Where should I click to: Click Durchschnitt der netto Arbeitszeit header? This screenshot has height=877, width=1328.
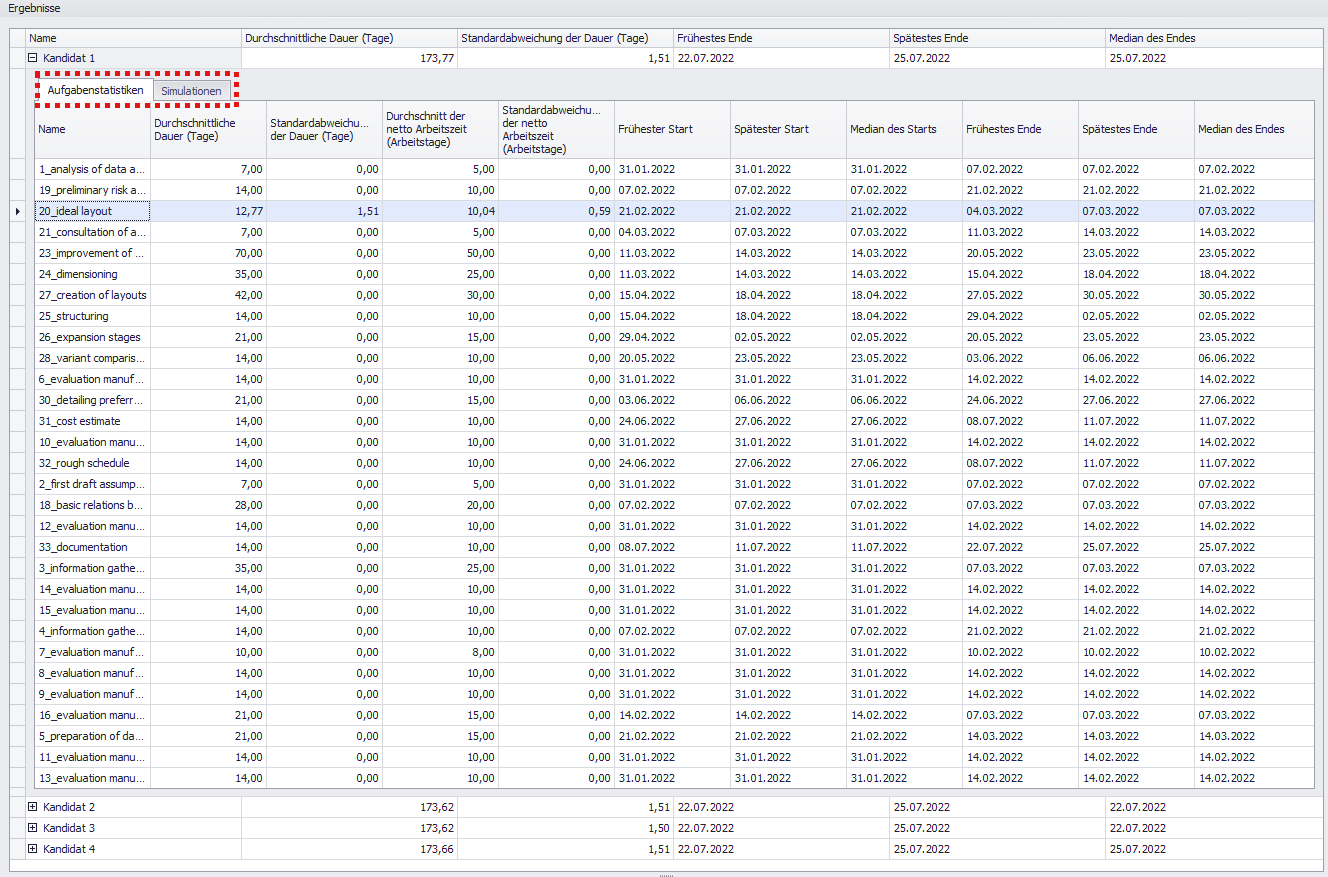[x=439, y=129]
